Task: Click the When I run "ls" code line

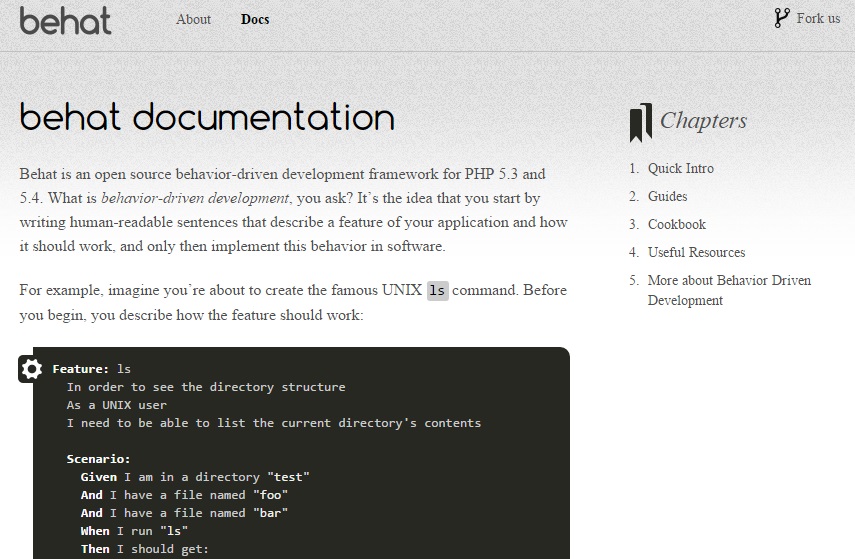Action: (x=134, y=531)
